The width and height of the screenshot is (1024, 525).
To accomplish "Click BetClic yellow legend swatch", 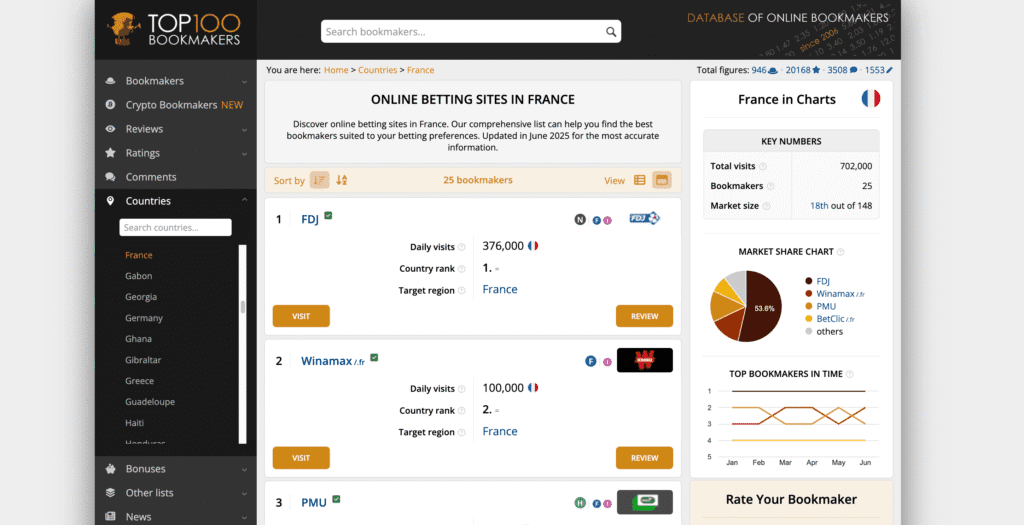I will [x=809, y=319].
